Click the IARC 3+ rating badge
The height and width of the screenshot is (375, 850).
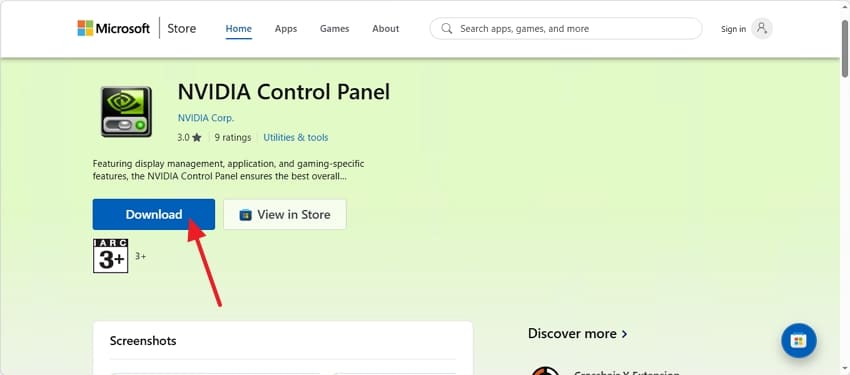[x=111, y=256]
